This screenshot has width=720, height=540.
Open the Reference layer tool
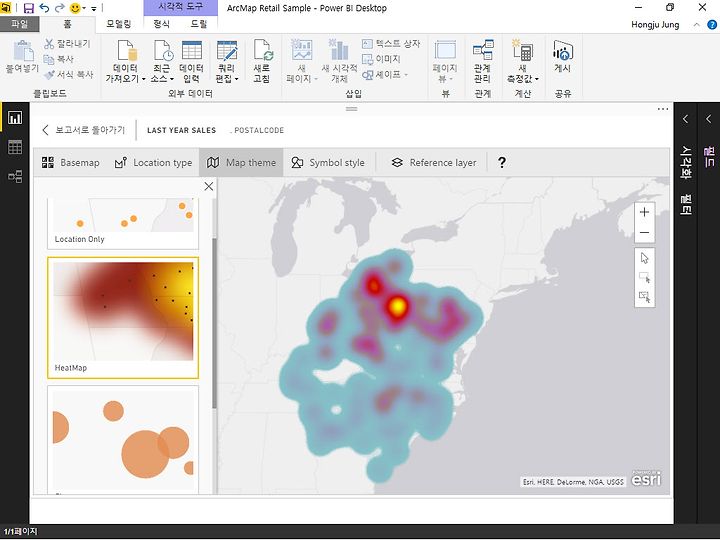pos(434,163)
